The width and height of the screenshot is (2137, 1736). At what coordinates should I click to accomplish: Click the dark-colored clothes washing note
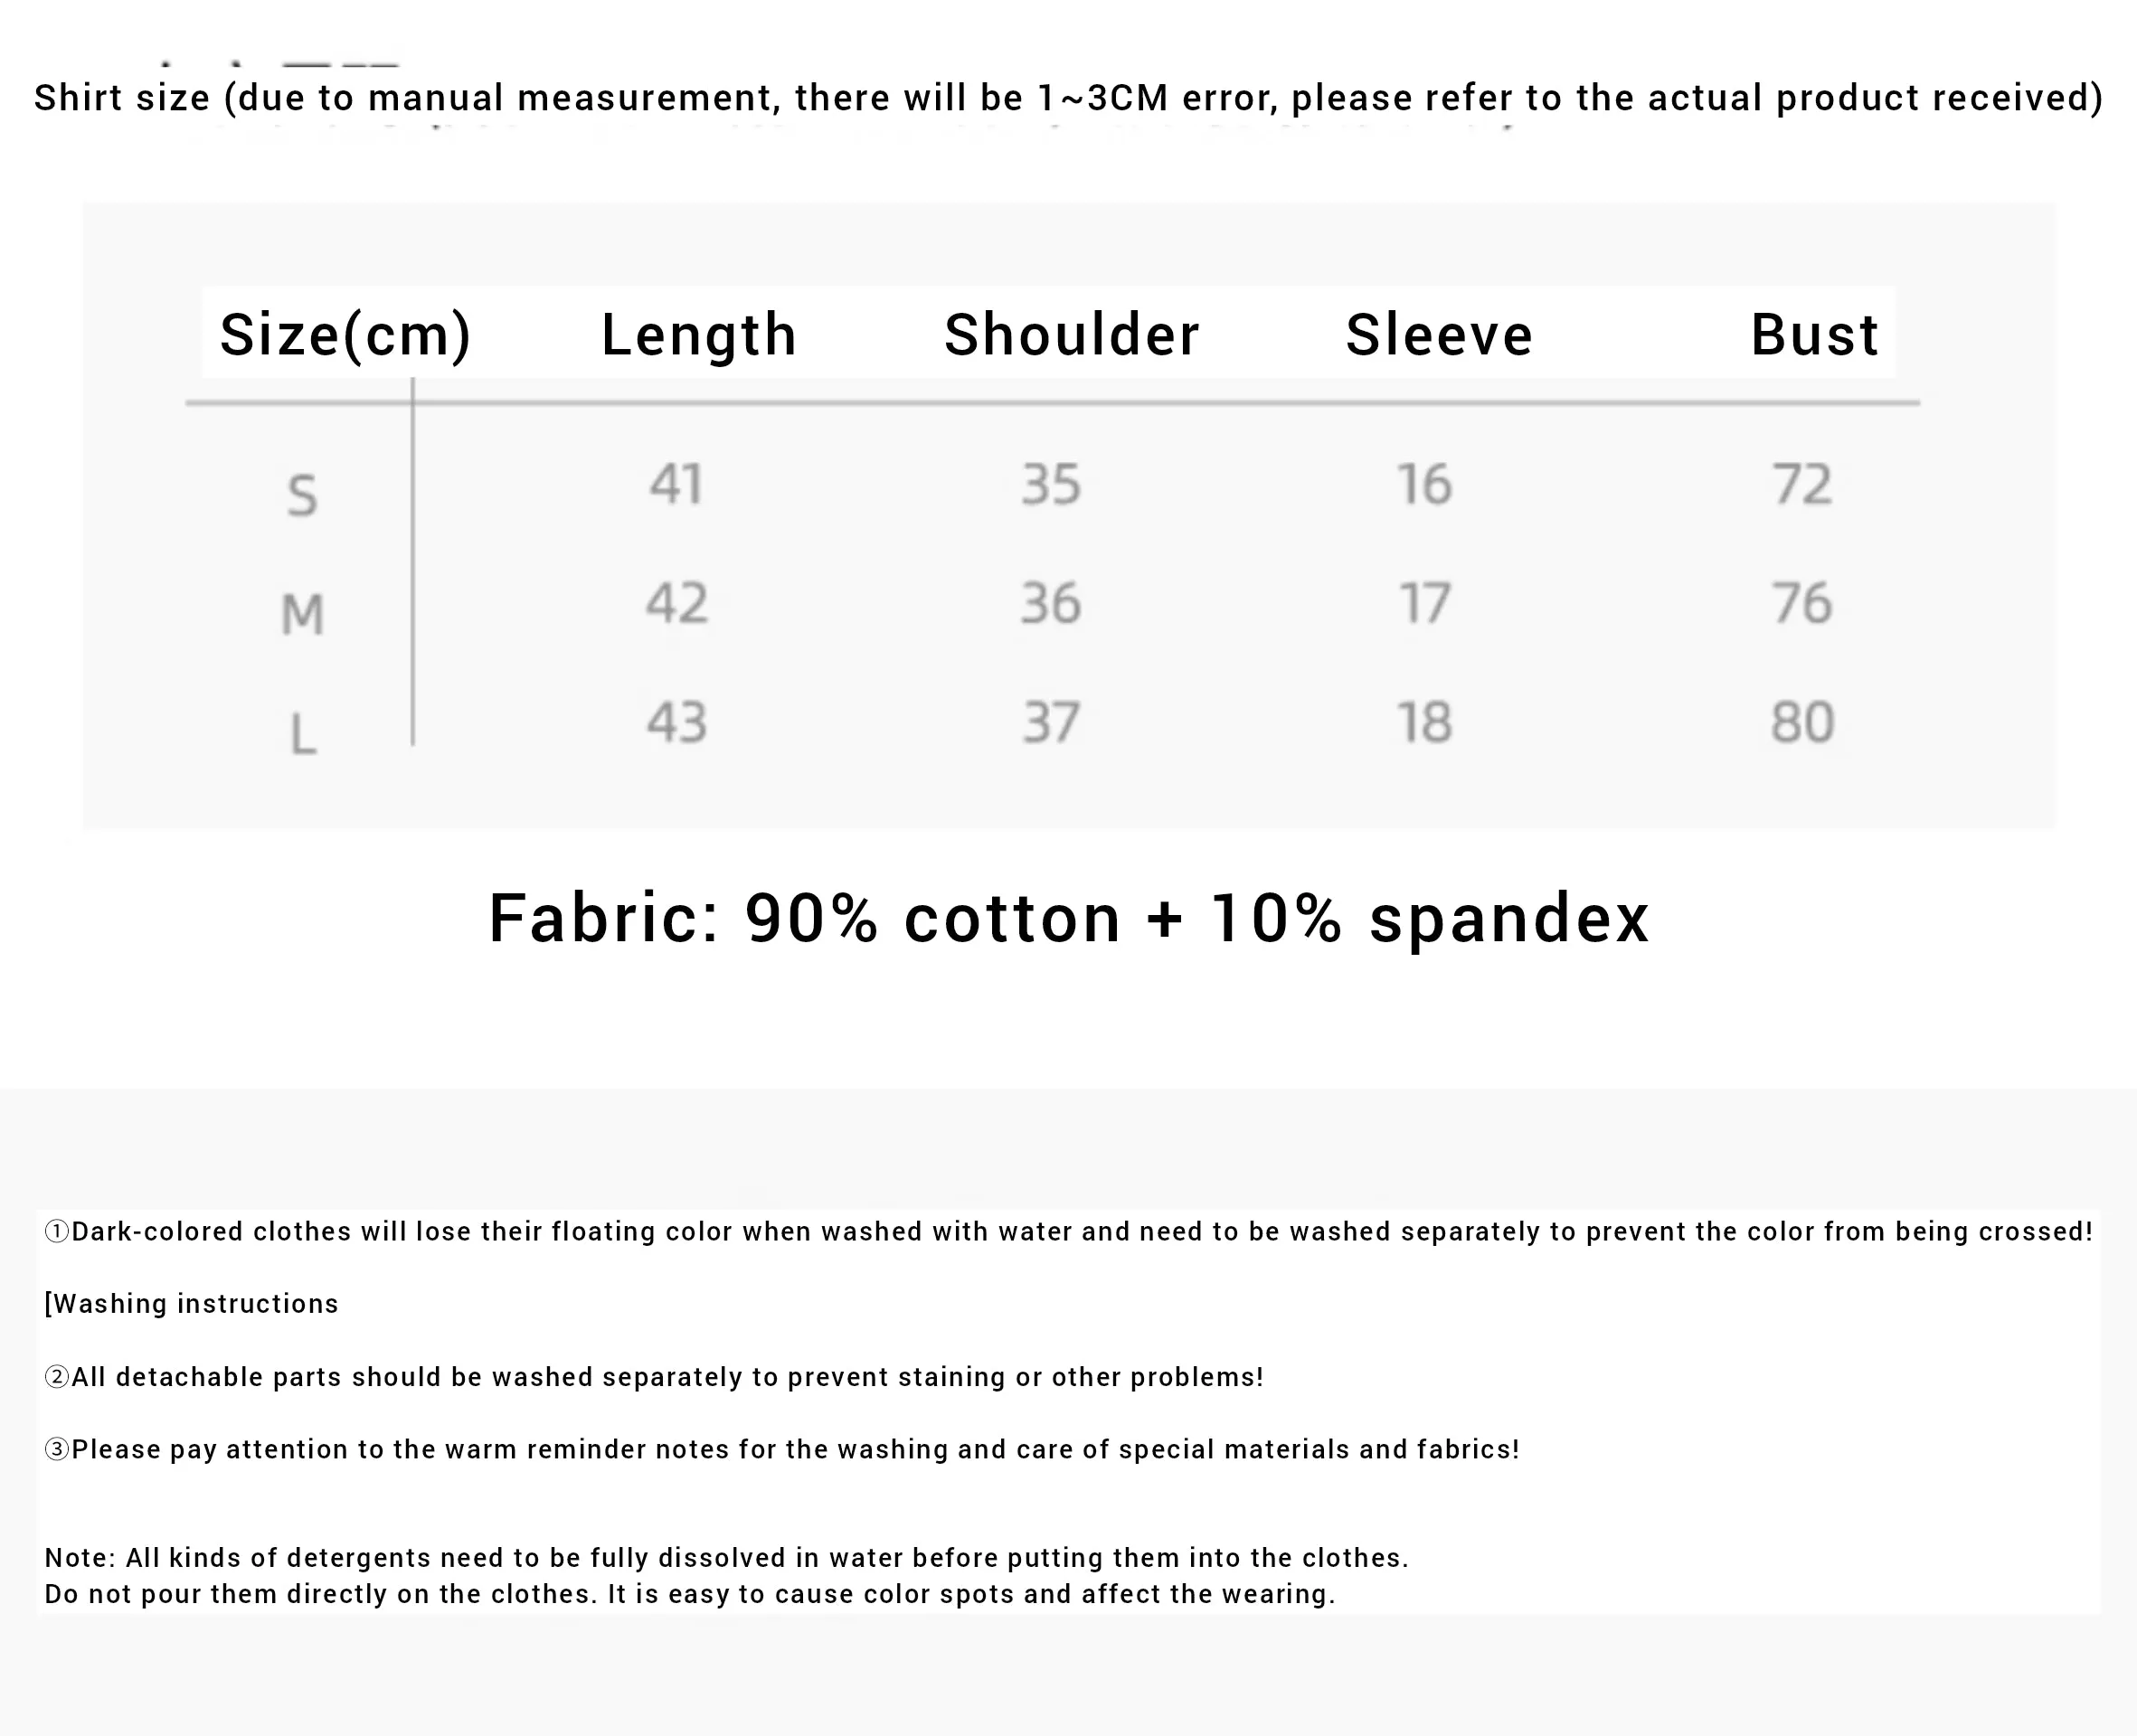coord(1068,1231)
